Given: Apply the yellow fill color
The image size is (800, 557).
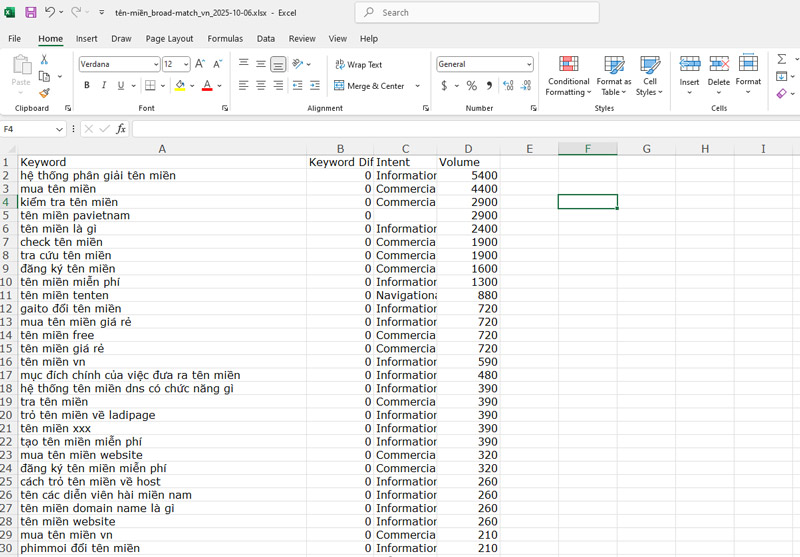Looking at the screenshot, I should pos(179,87).
